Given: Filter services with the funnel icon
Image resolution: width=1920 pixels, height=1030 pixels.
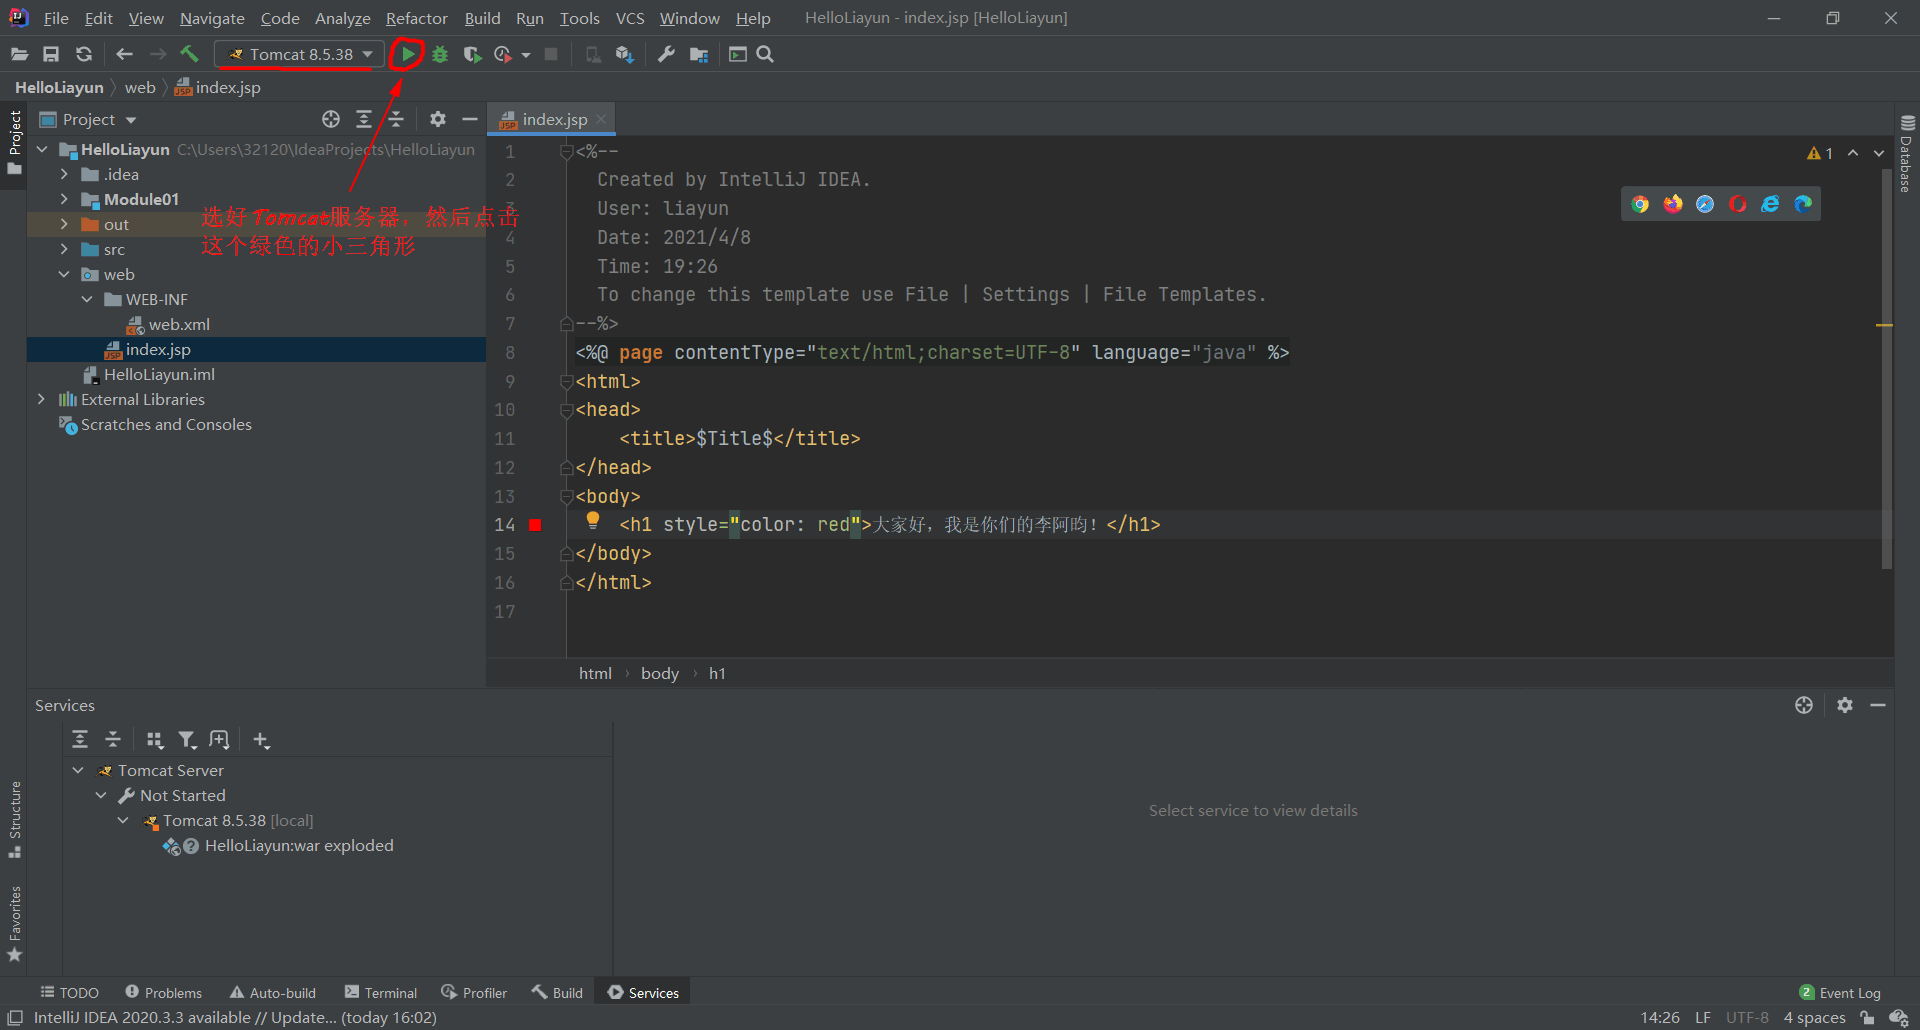Looking at the screenshot, I should (x=187, y=740).
